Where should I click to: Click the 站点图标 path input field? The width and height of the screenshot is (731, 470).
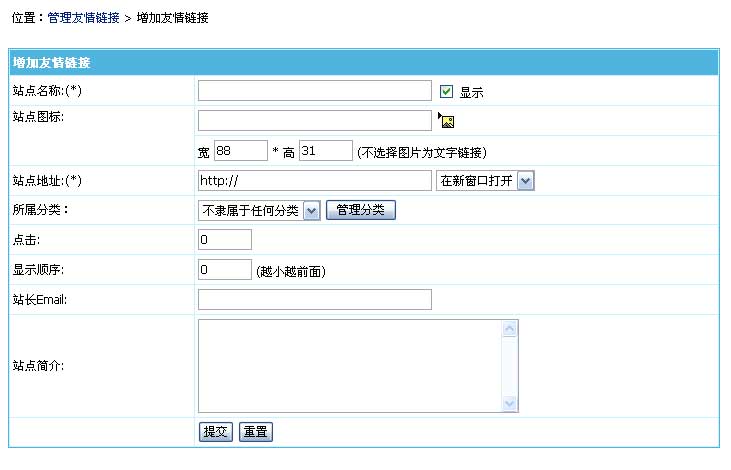click(x=314, y=121)
